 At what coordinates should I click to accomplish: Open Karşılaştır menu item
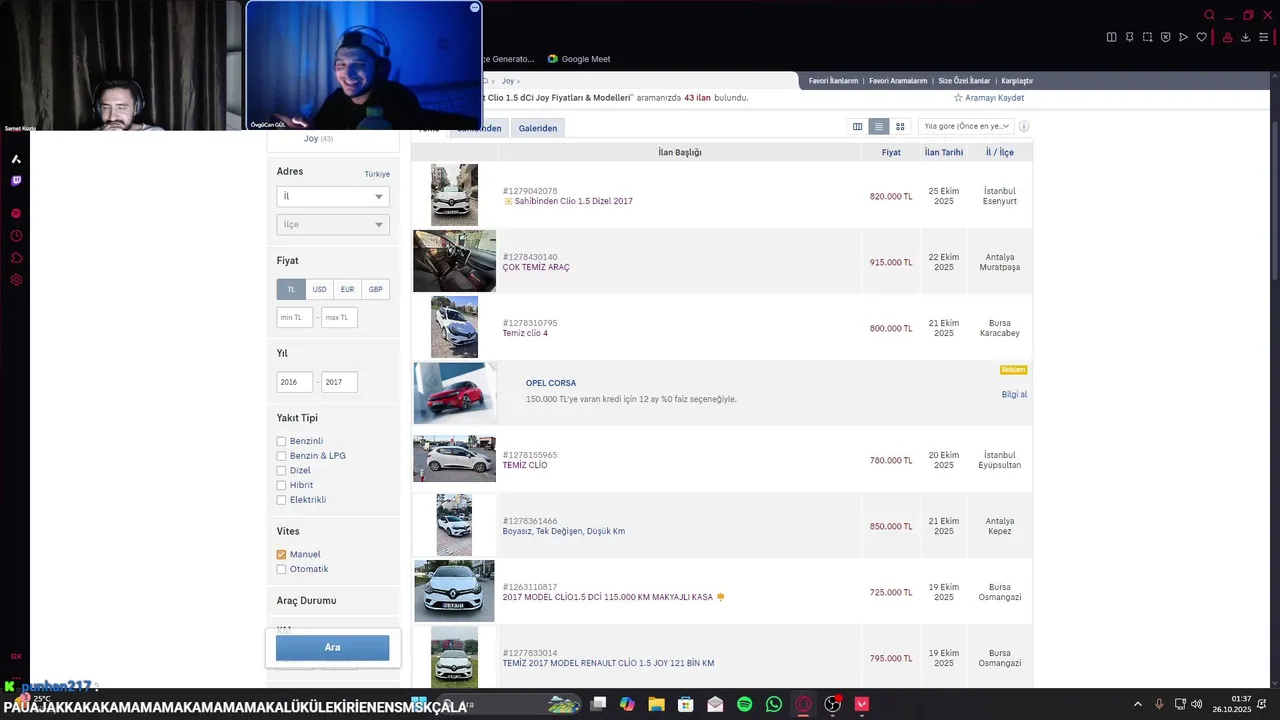[1017, 81]
